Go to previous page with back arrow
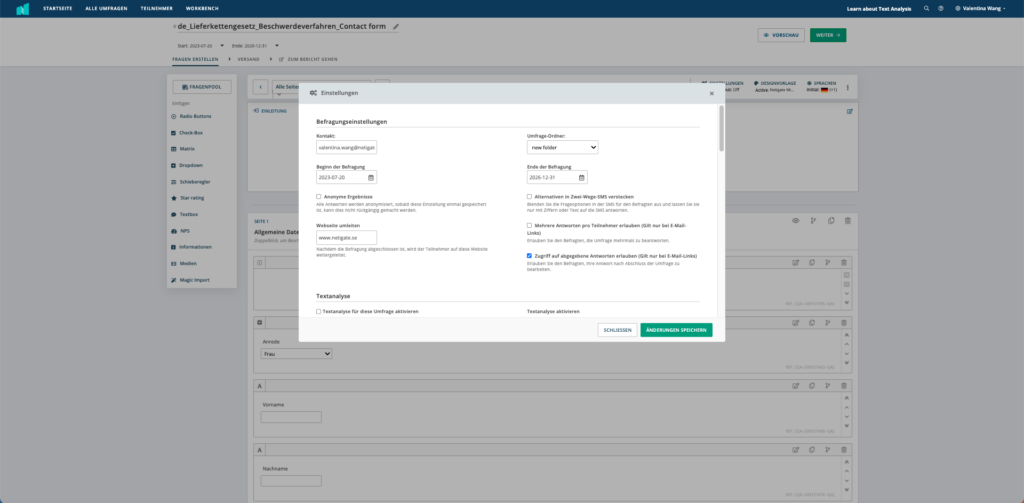The image size is (1024, 503). pos(260,87)
